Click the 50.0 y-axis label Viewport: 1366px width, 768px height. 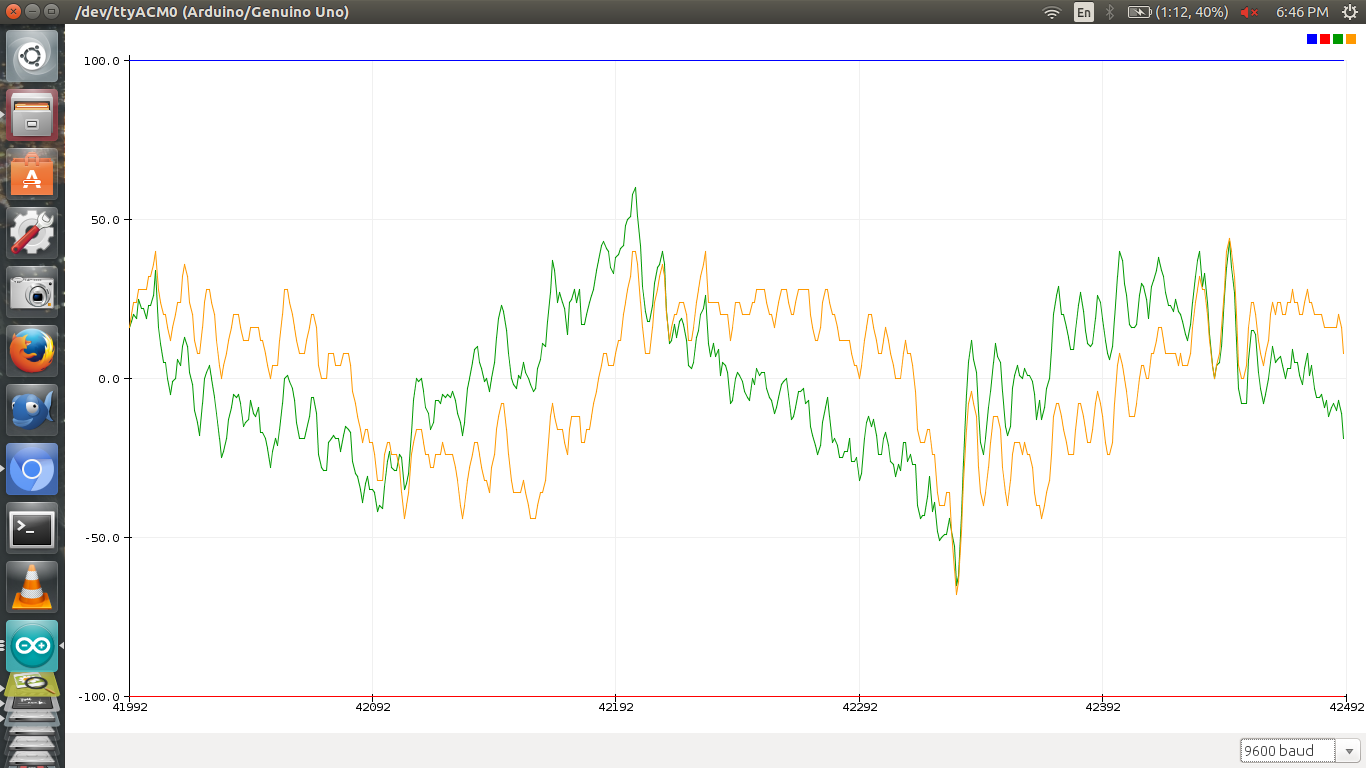tap(105, 220)
